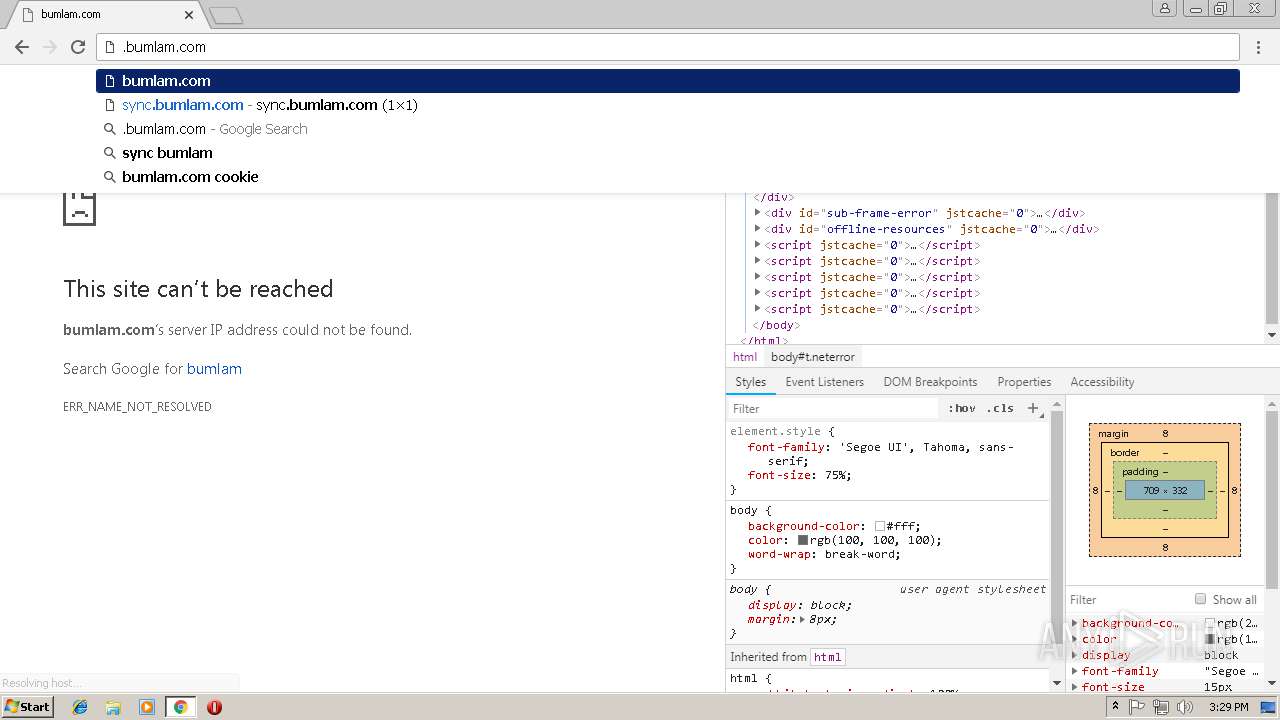The image size is (1280, 720).
Task: Toggle the Show all checkbox
Action: (1200, 599)
